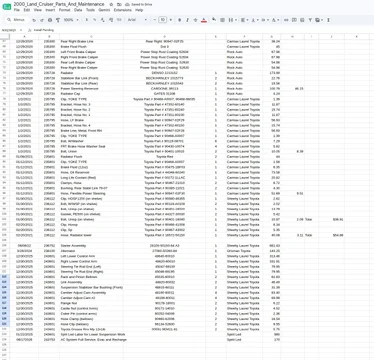Open the Horizontal align dropdown
Viewport: 374px width, 360px height.
pos(244,20)
